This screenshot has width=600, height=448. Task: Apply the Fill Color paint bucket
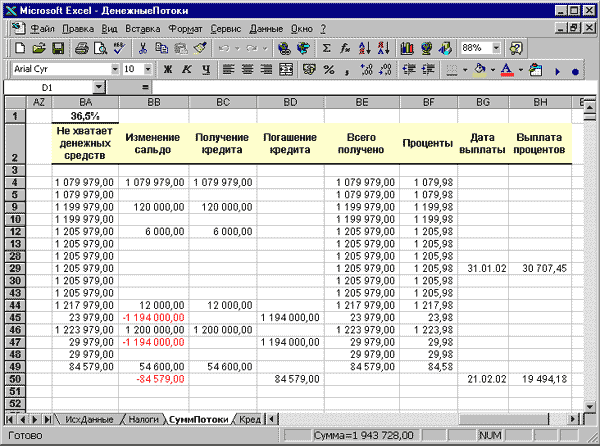pos(480,70)
